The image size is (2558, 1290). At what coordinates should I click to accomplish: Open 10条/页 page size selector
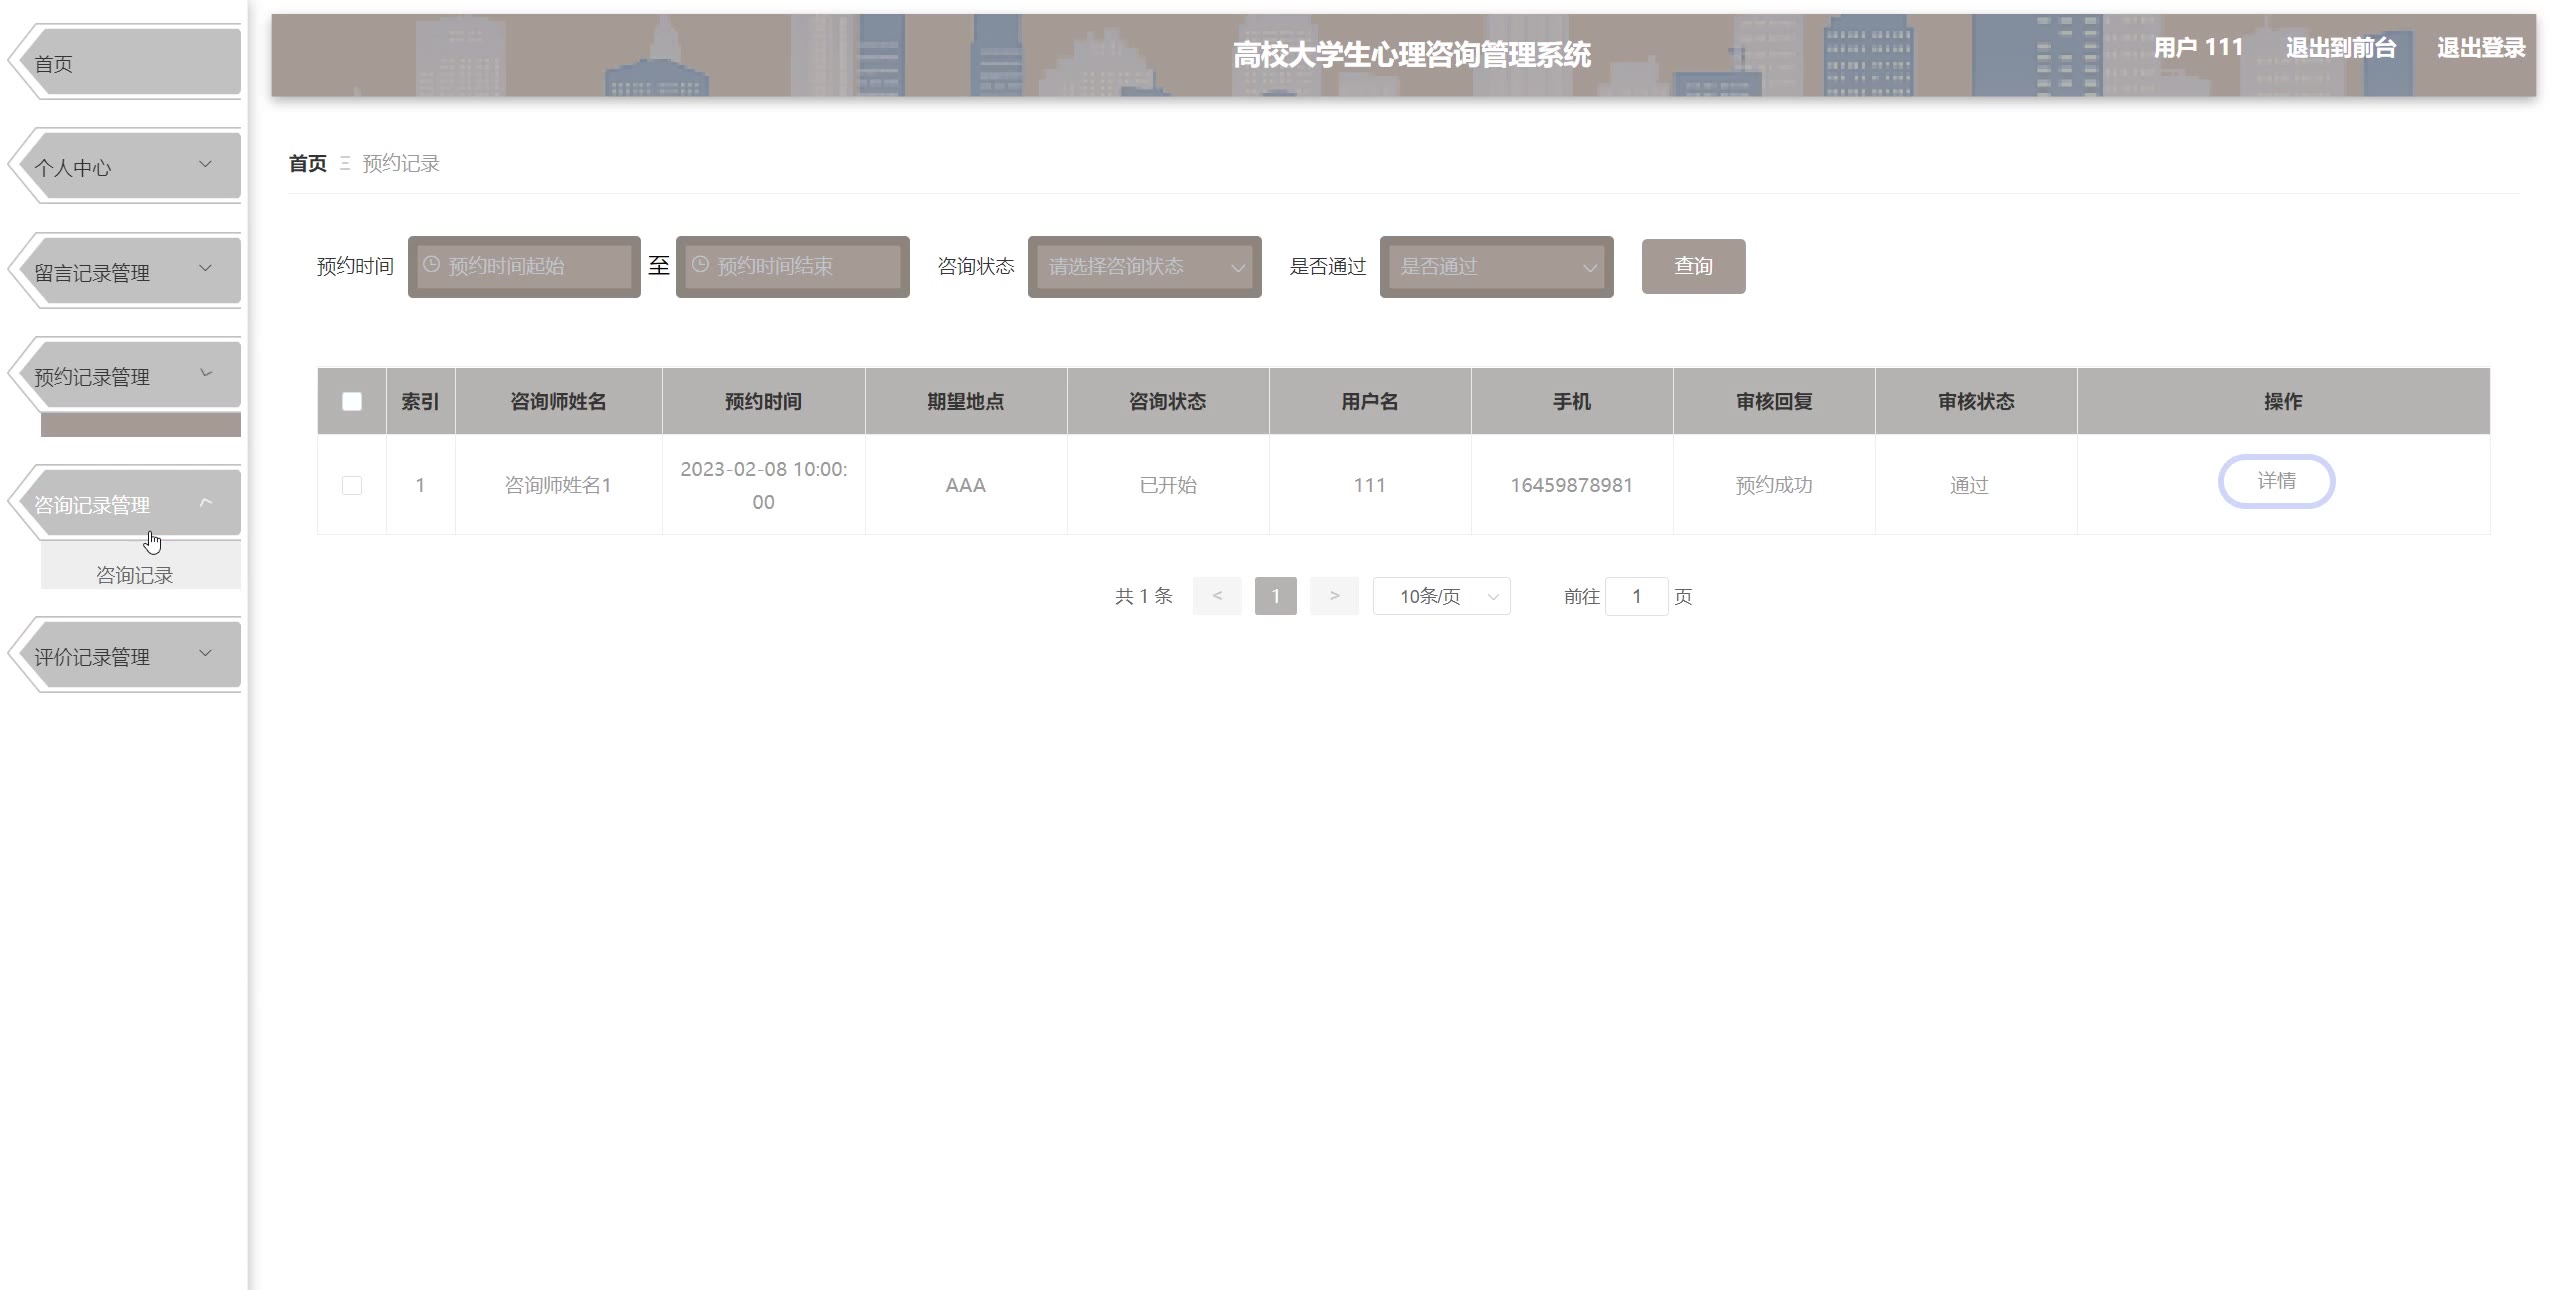1441,596
